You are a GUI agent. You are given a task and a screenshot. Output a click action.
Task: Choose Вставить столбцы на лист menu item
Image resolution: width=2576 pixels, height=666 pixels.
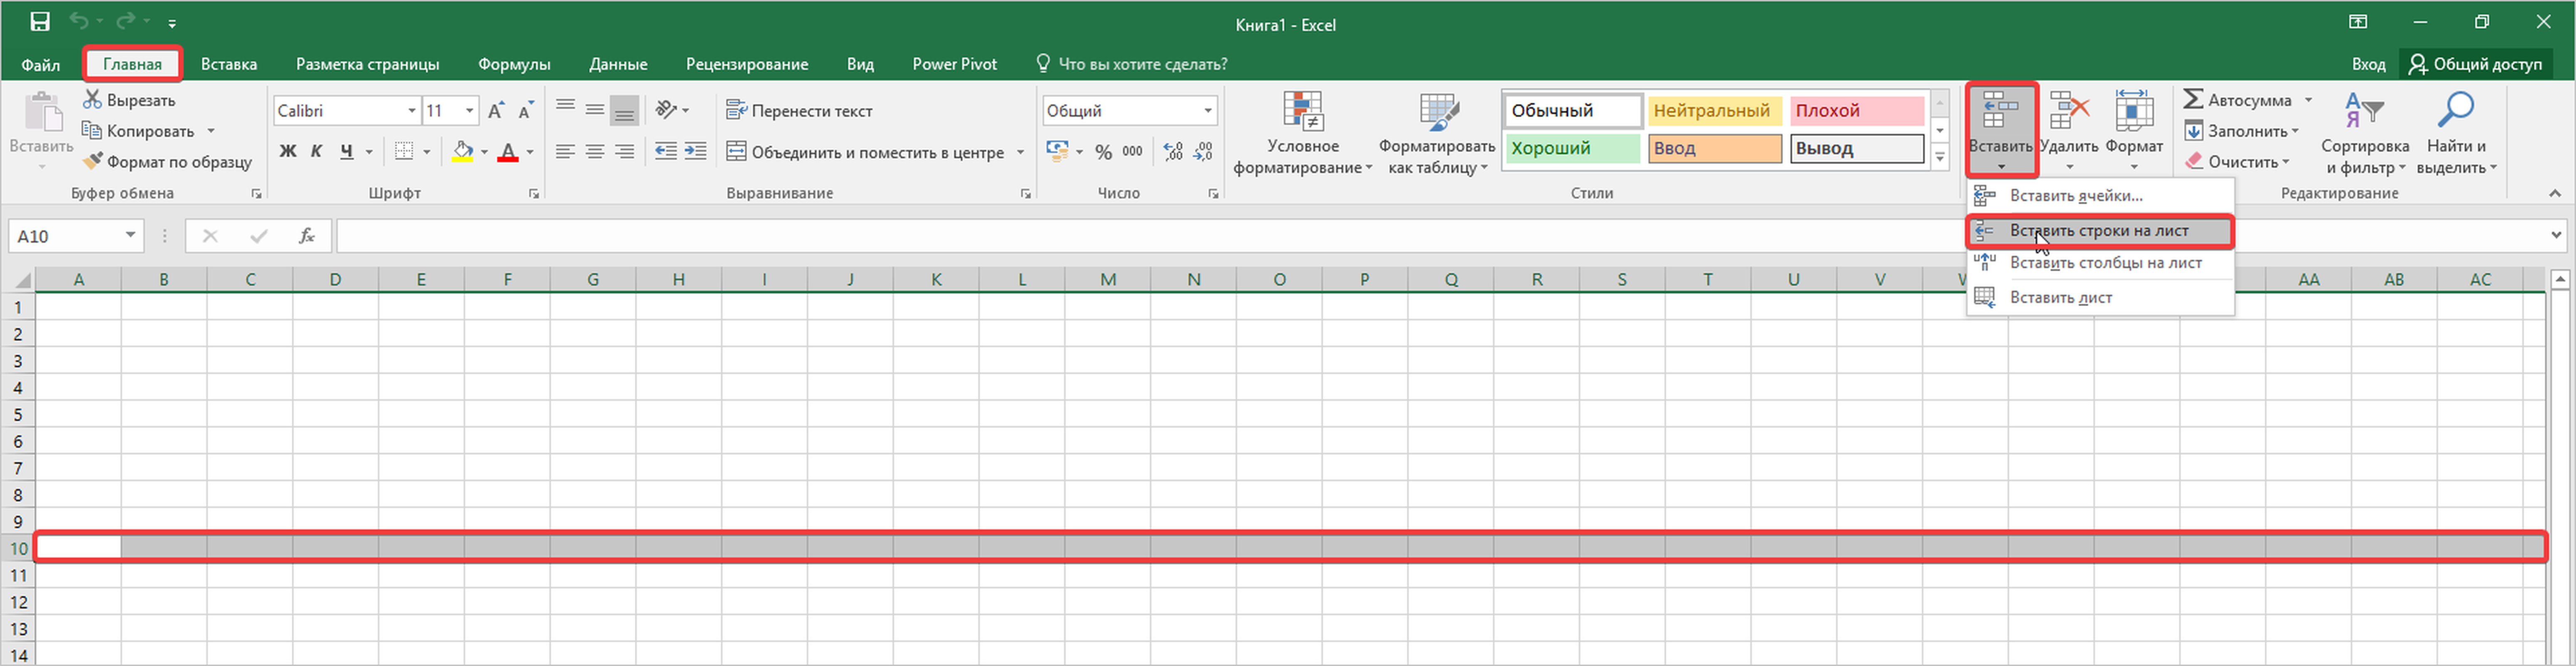click(x=2105, y=263)
